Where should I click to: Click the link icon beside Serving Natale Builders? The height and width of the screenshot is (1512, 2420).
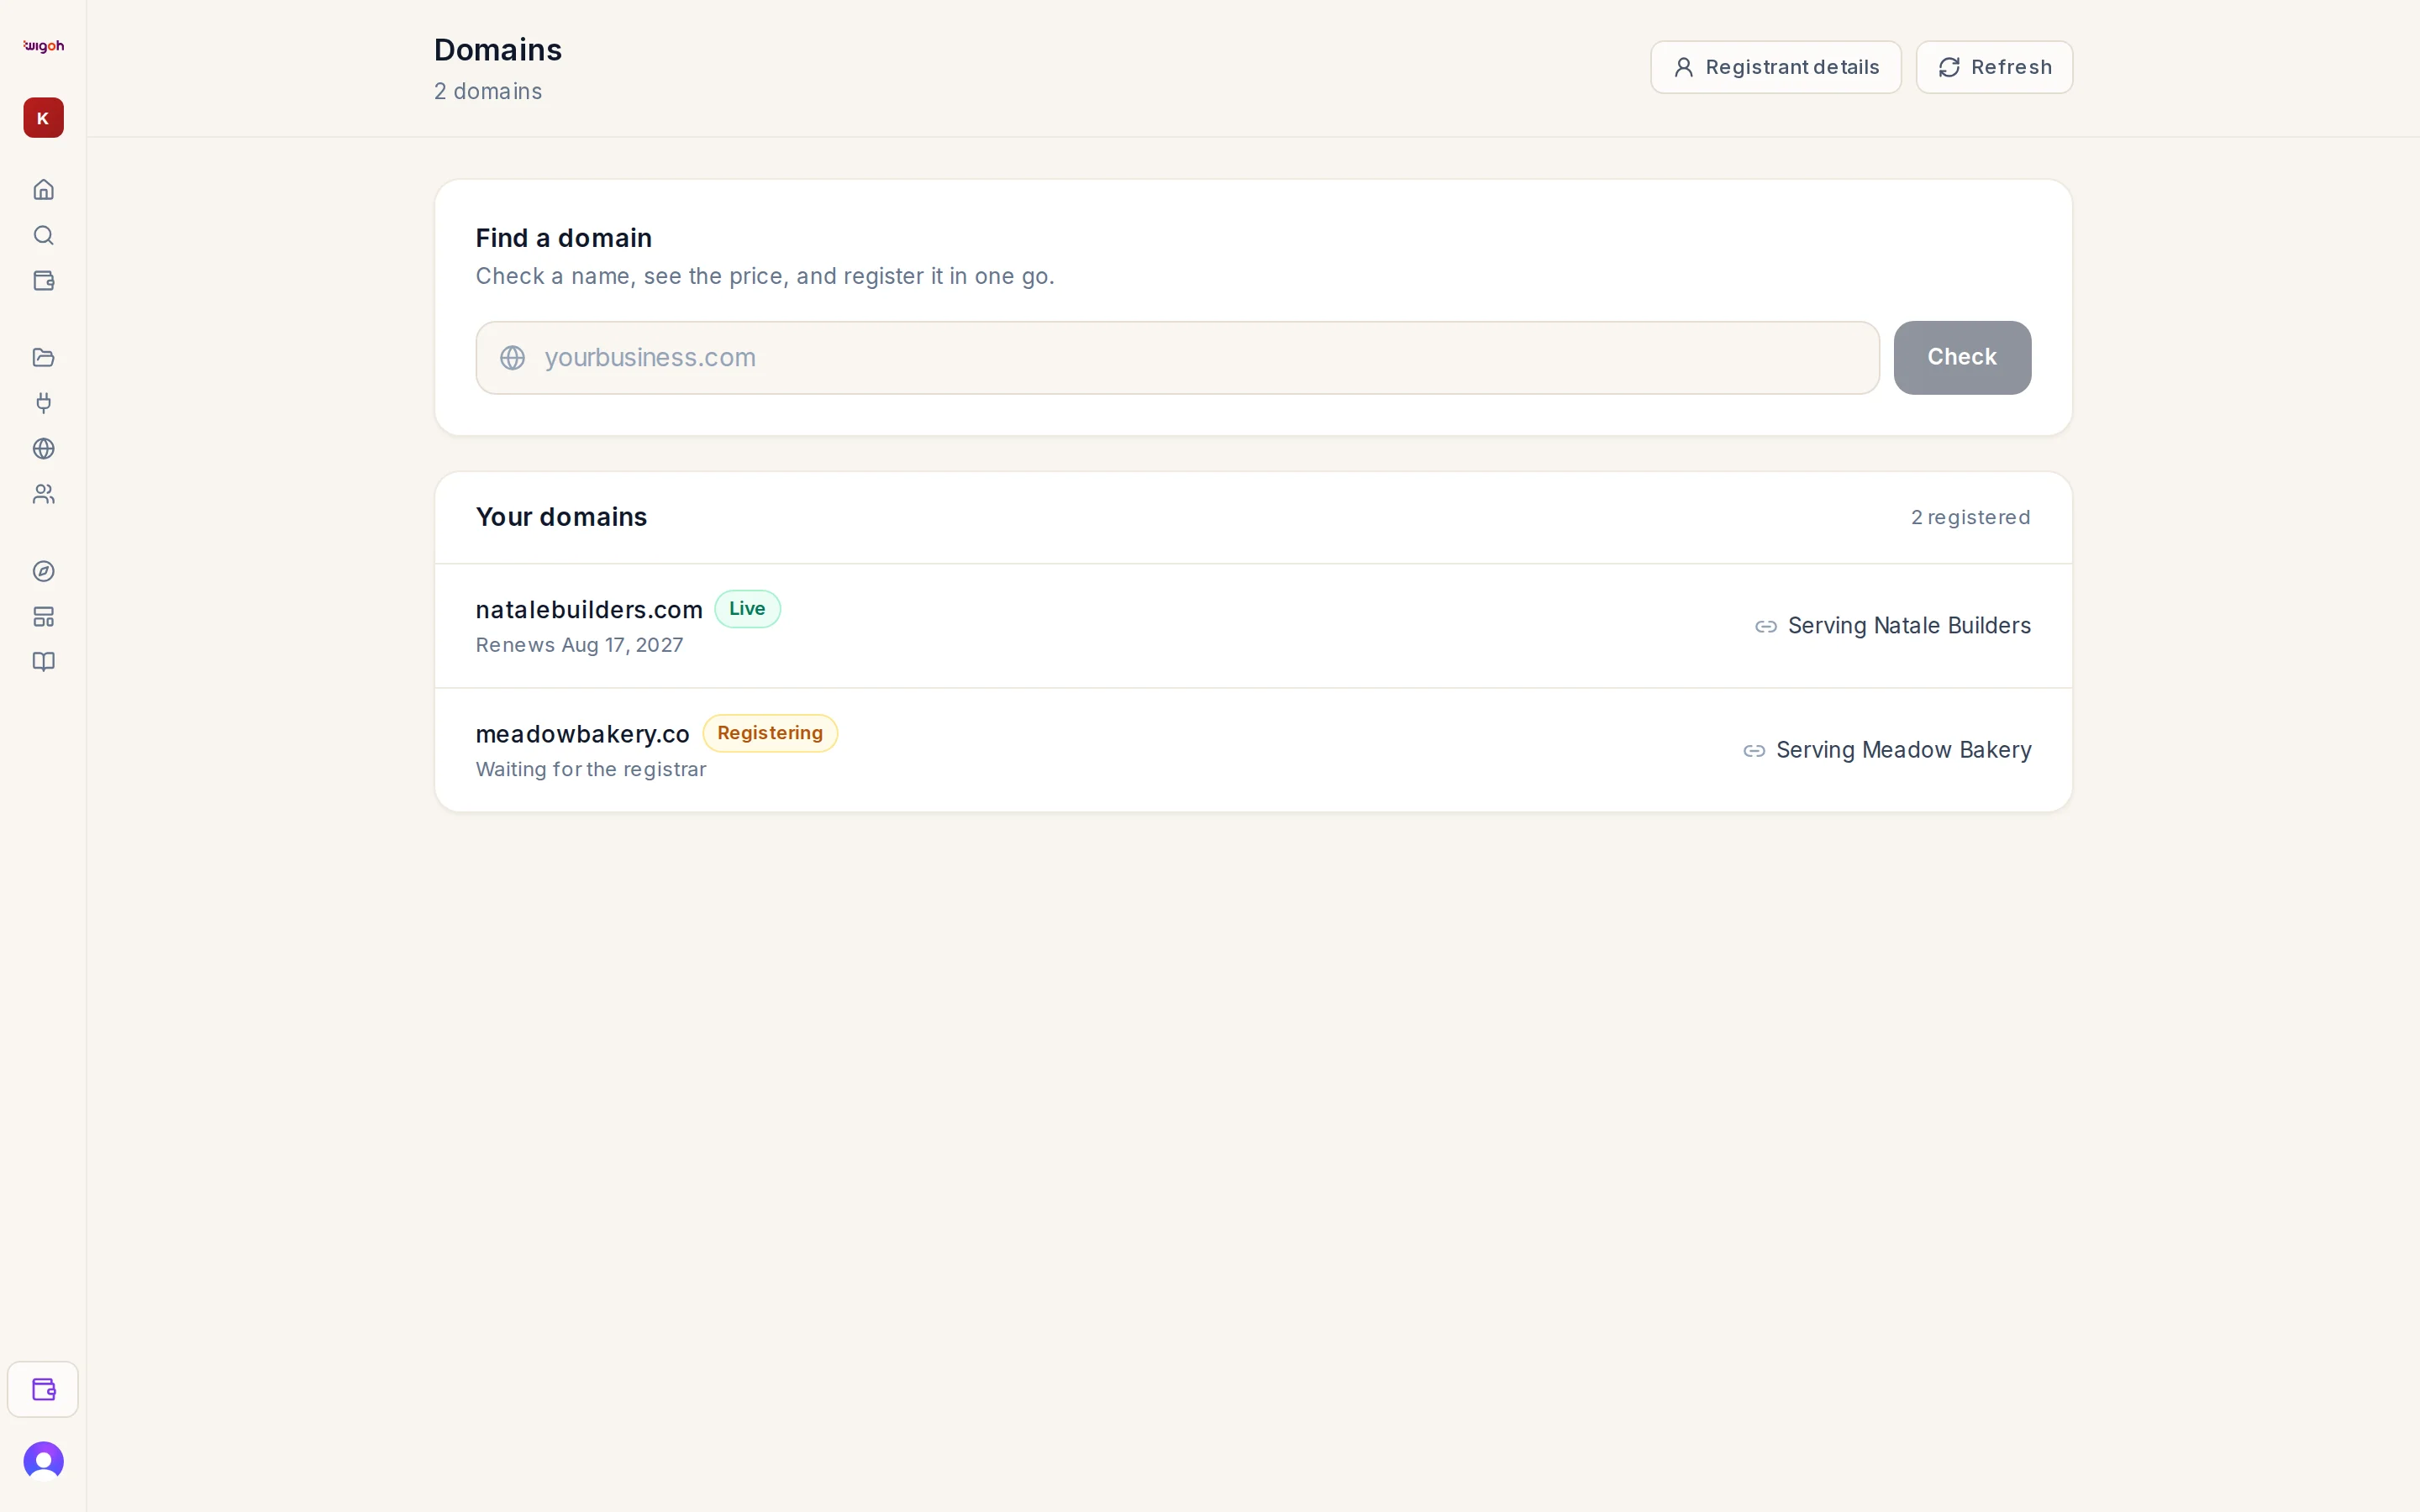point(1766,626)
